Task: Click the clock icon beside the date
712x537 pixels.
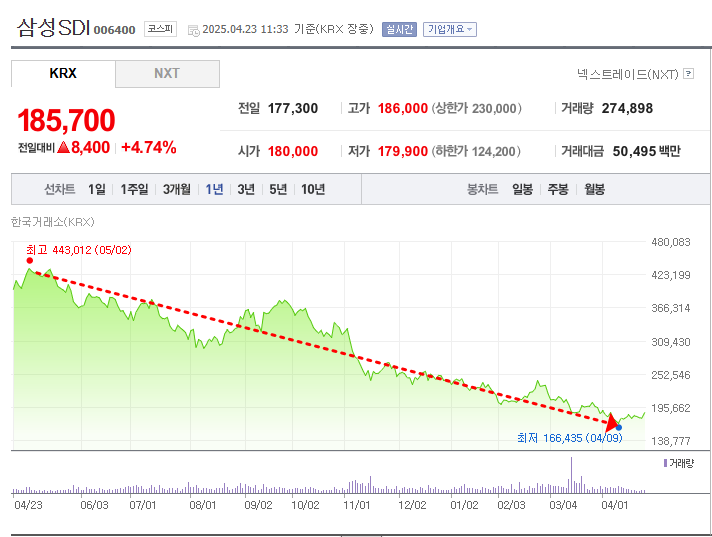Action: [x=194, y=30]
